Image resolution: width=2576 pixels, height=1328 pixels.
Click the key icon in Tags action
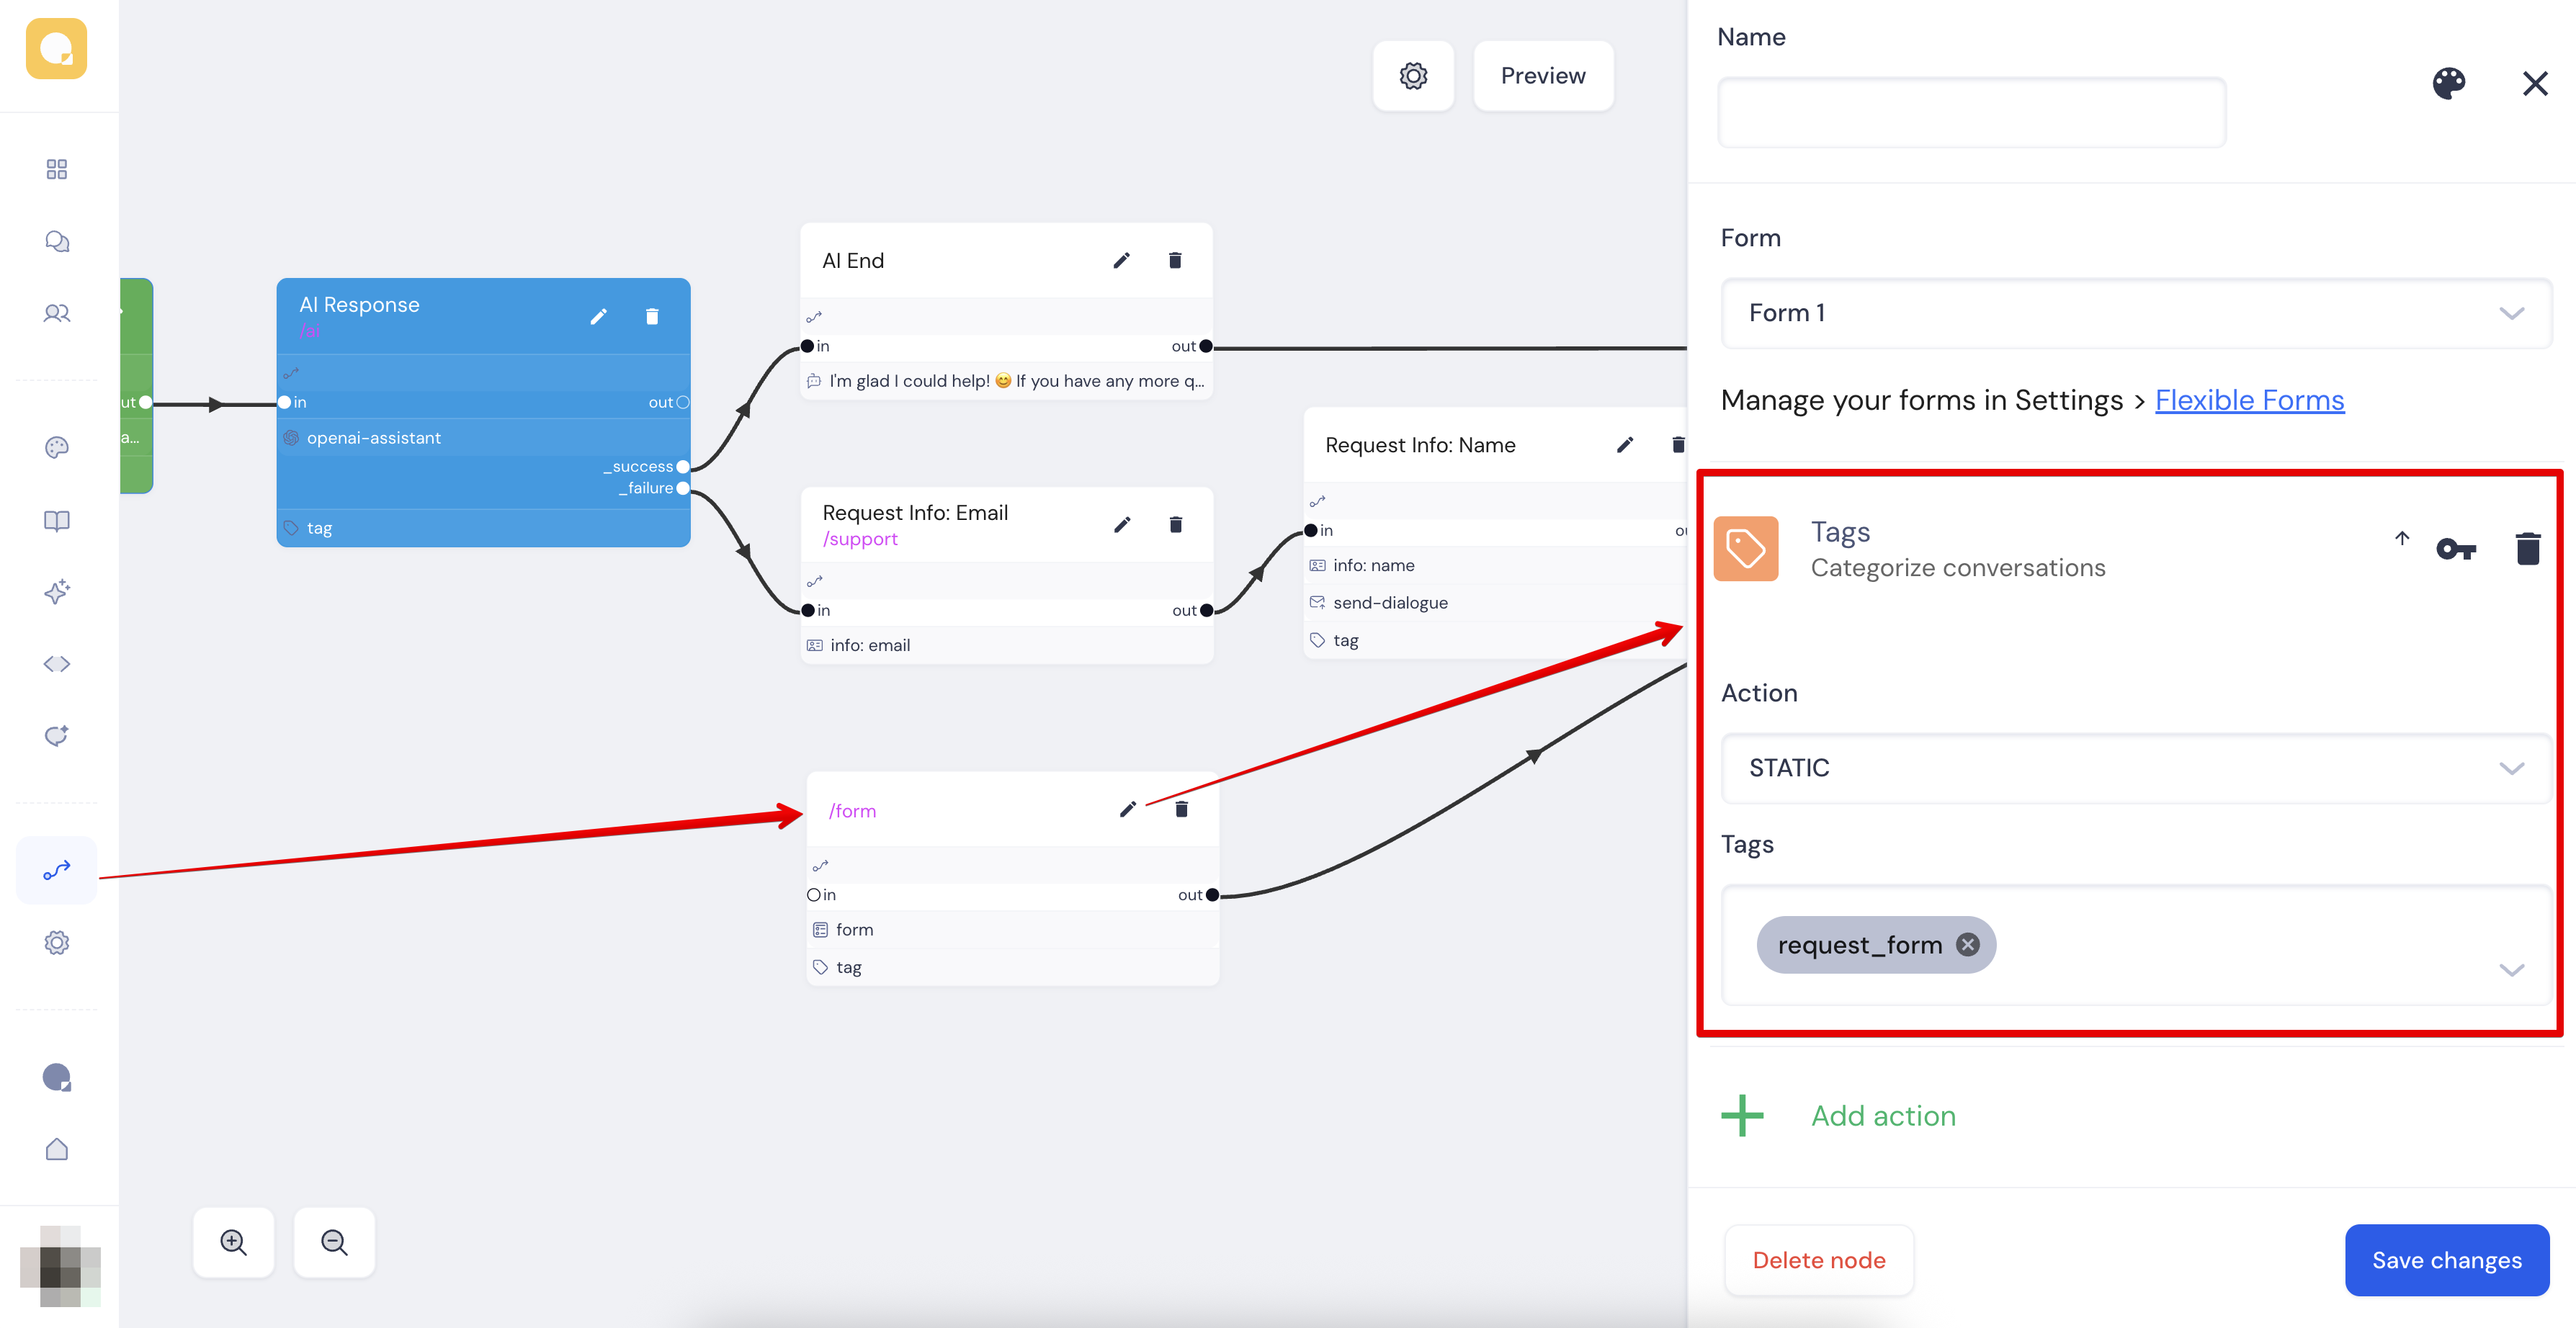point(2456,548)
